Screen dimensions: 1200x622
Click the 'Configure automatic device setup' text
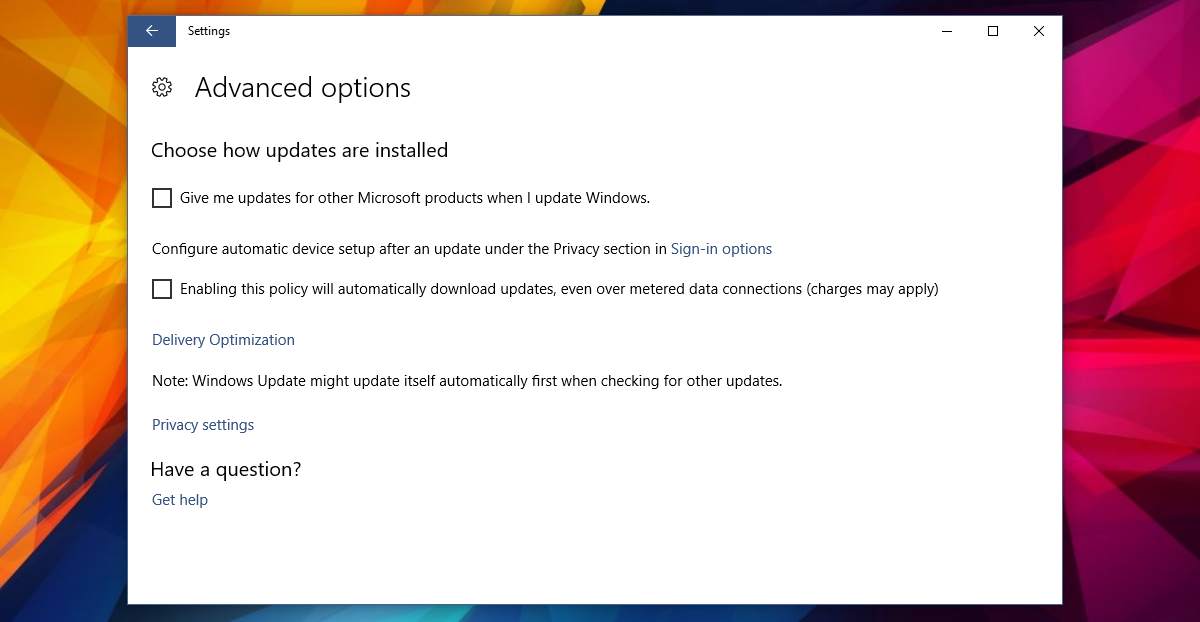click(x=408, y=249)
